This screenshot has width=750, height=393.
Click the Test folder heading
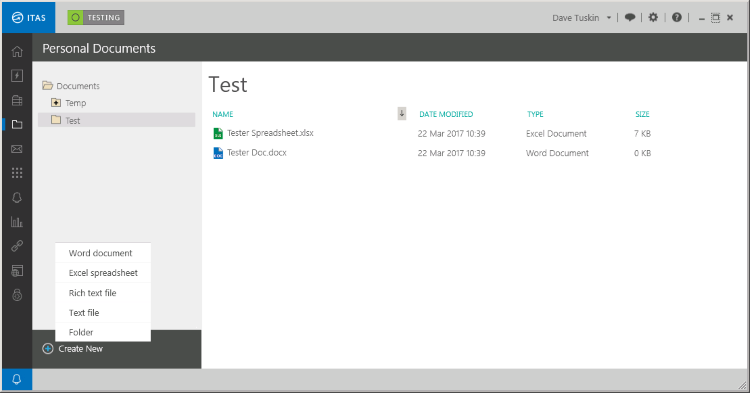click(228, 85)
